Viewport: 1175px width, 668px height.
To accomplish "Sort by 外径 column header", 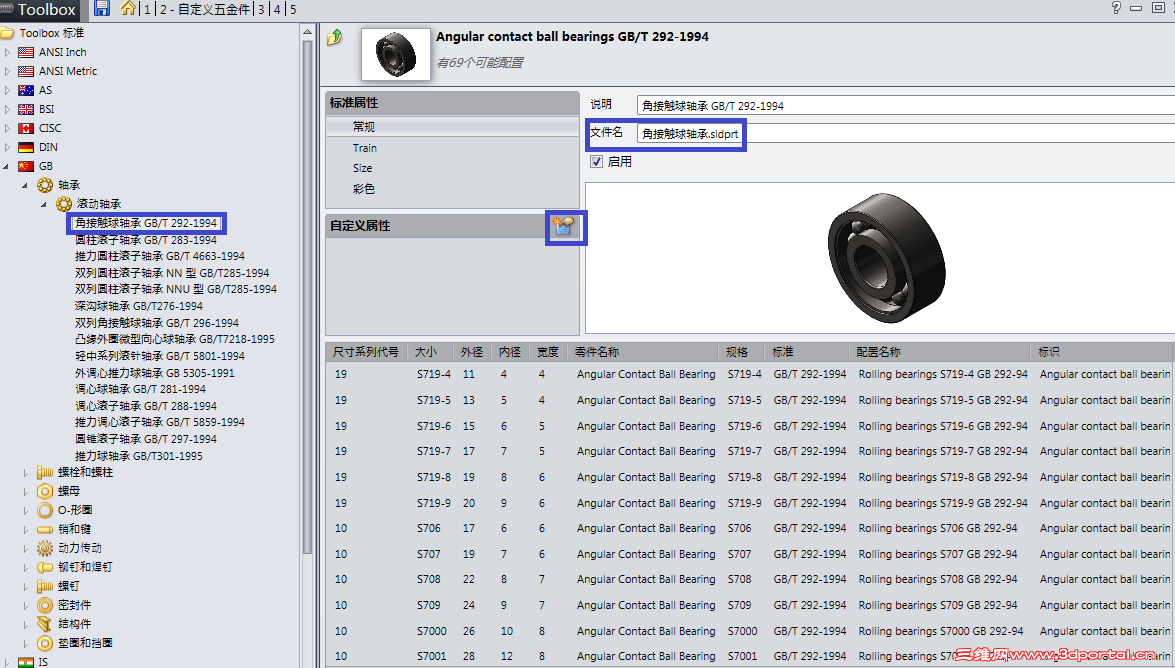I will click(472, 352).
